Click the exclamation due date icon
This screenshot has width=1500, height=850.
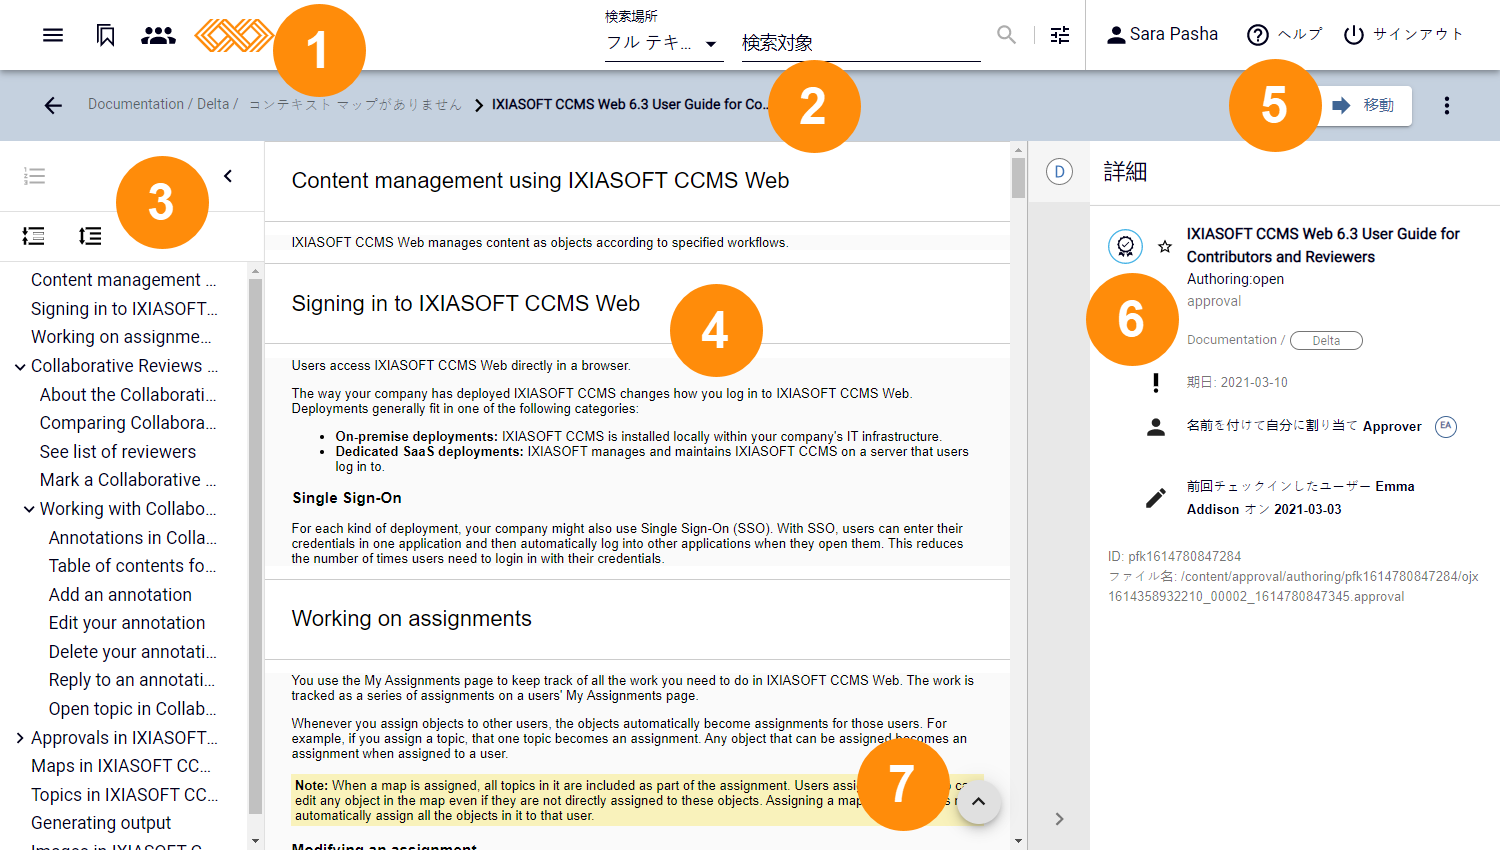coord(1156,383)
